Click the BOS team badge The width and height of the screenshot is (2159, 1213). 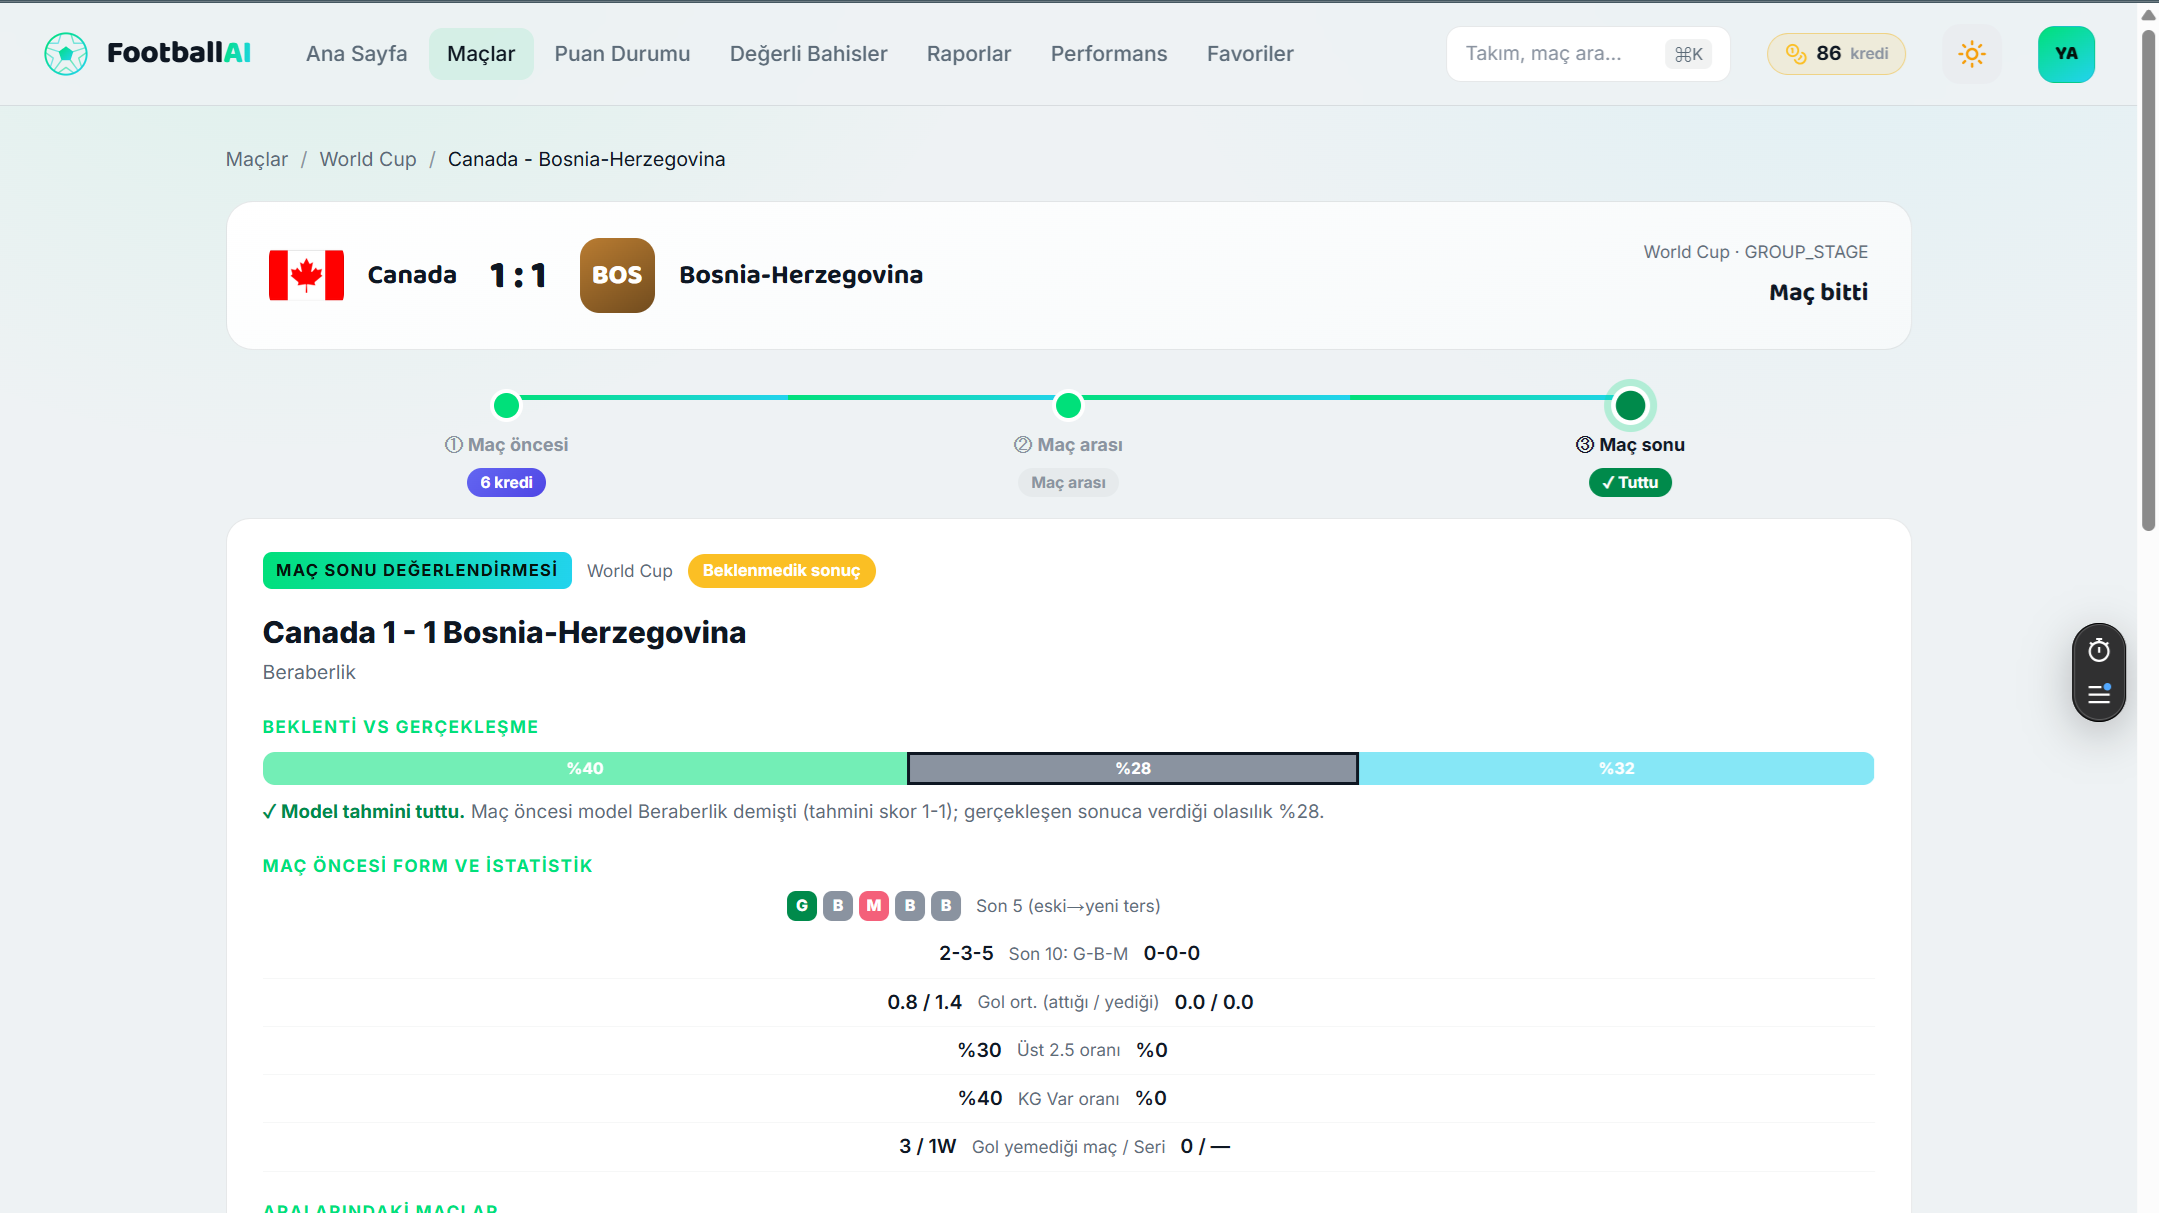click(617, 275)
